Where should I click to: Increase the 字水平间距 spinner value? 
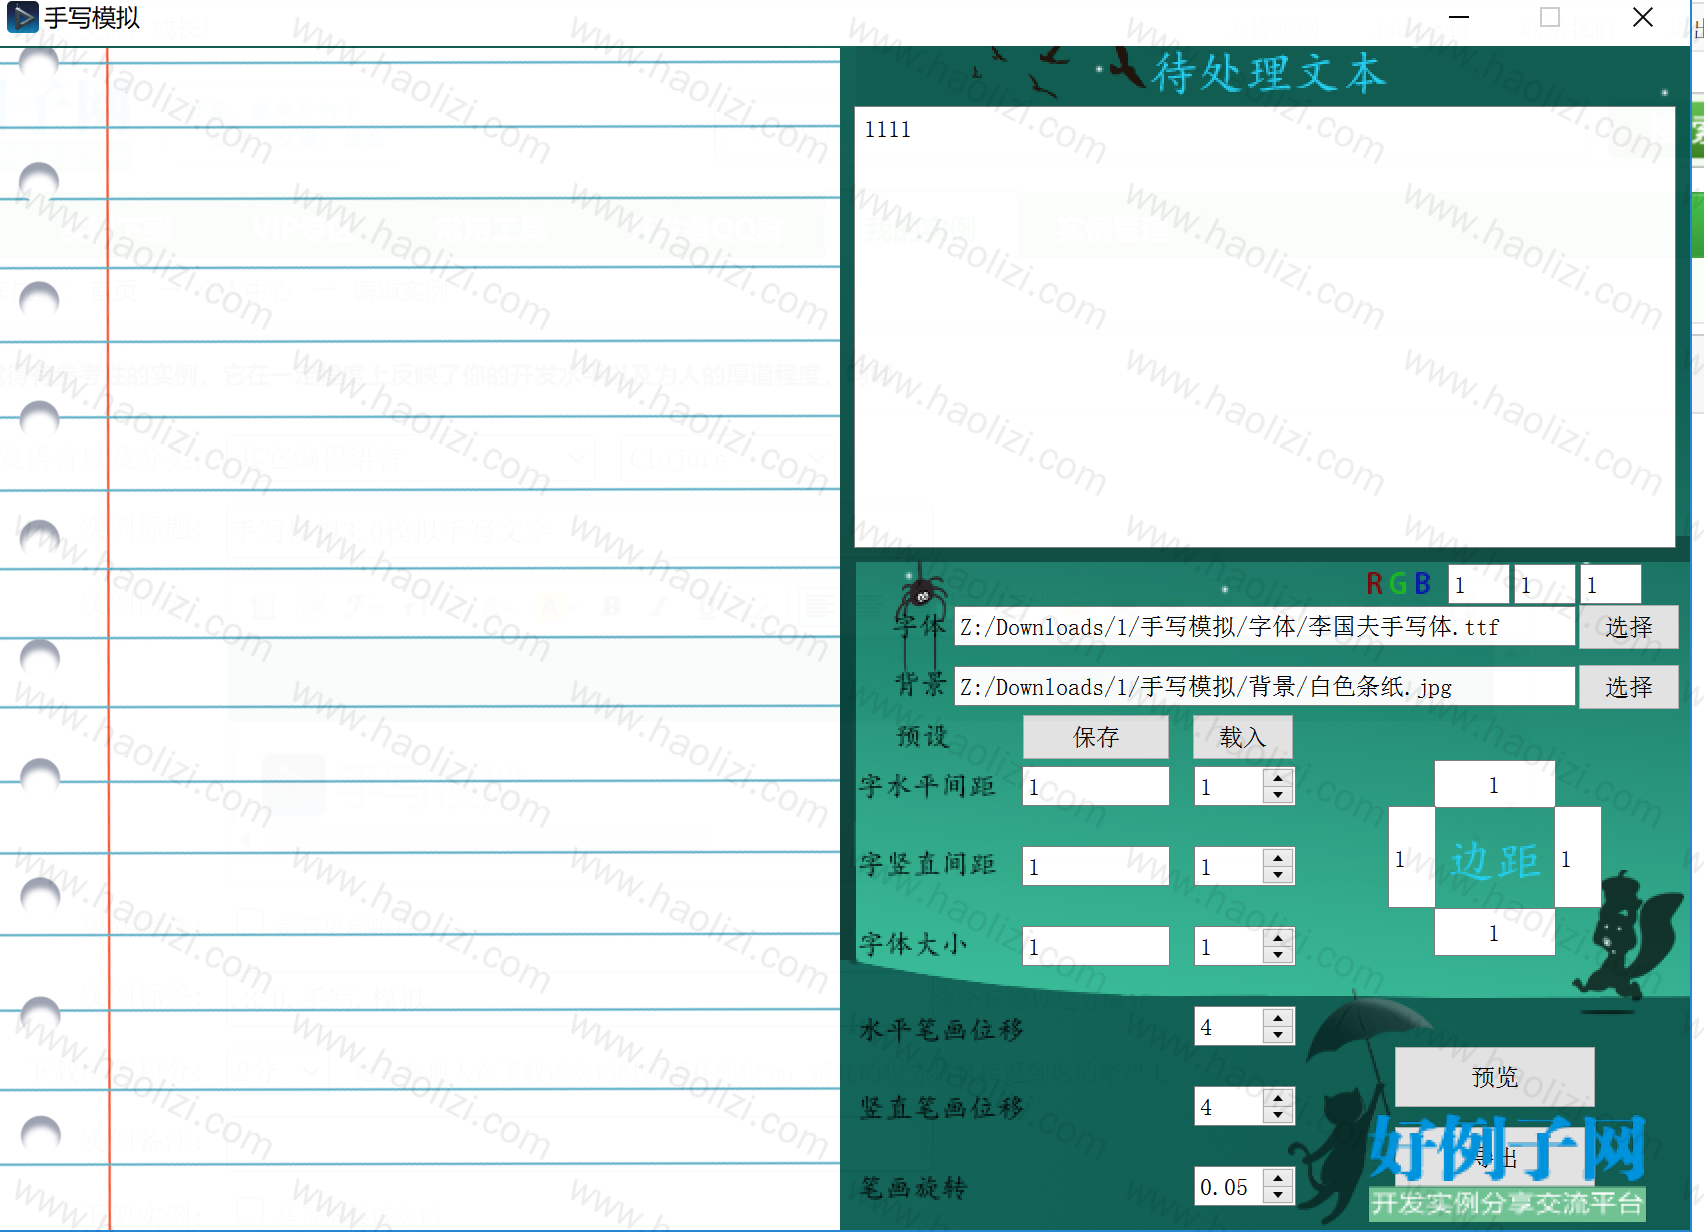point(1278,777)
